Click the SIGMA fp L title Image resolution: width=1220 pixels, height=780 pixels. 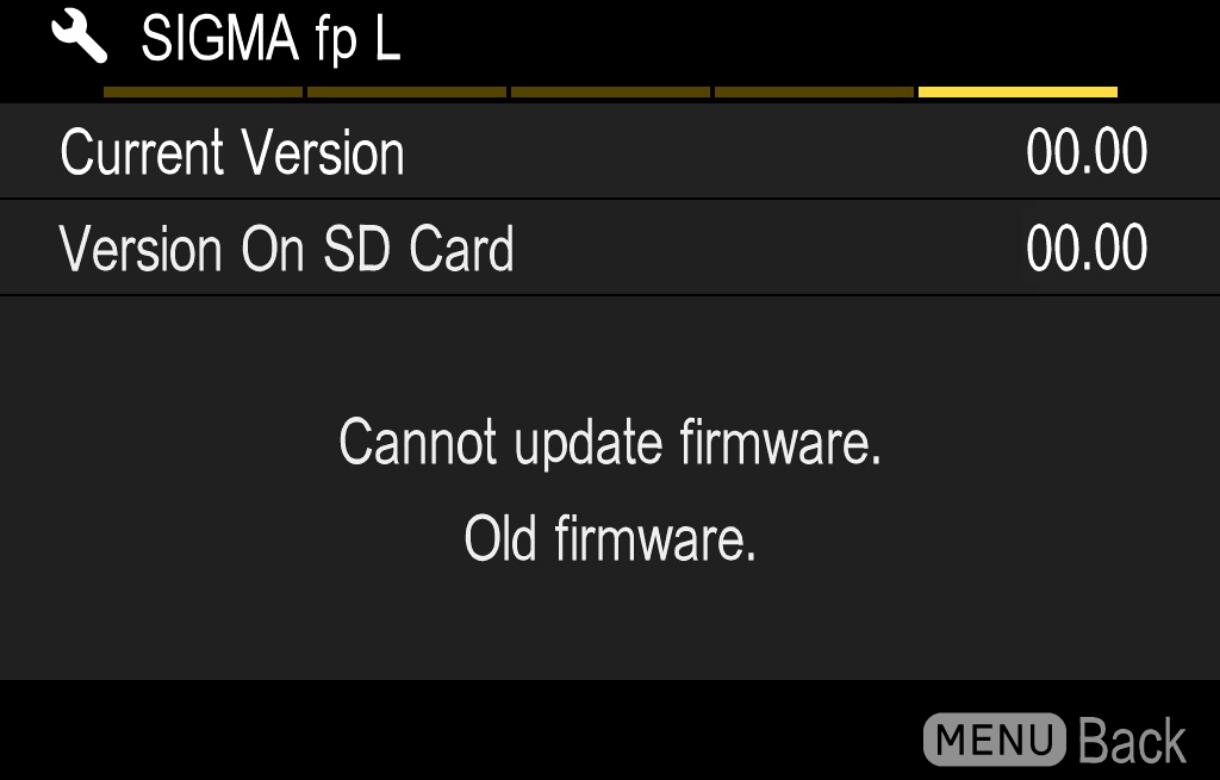pos(271,41)
